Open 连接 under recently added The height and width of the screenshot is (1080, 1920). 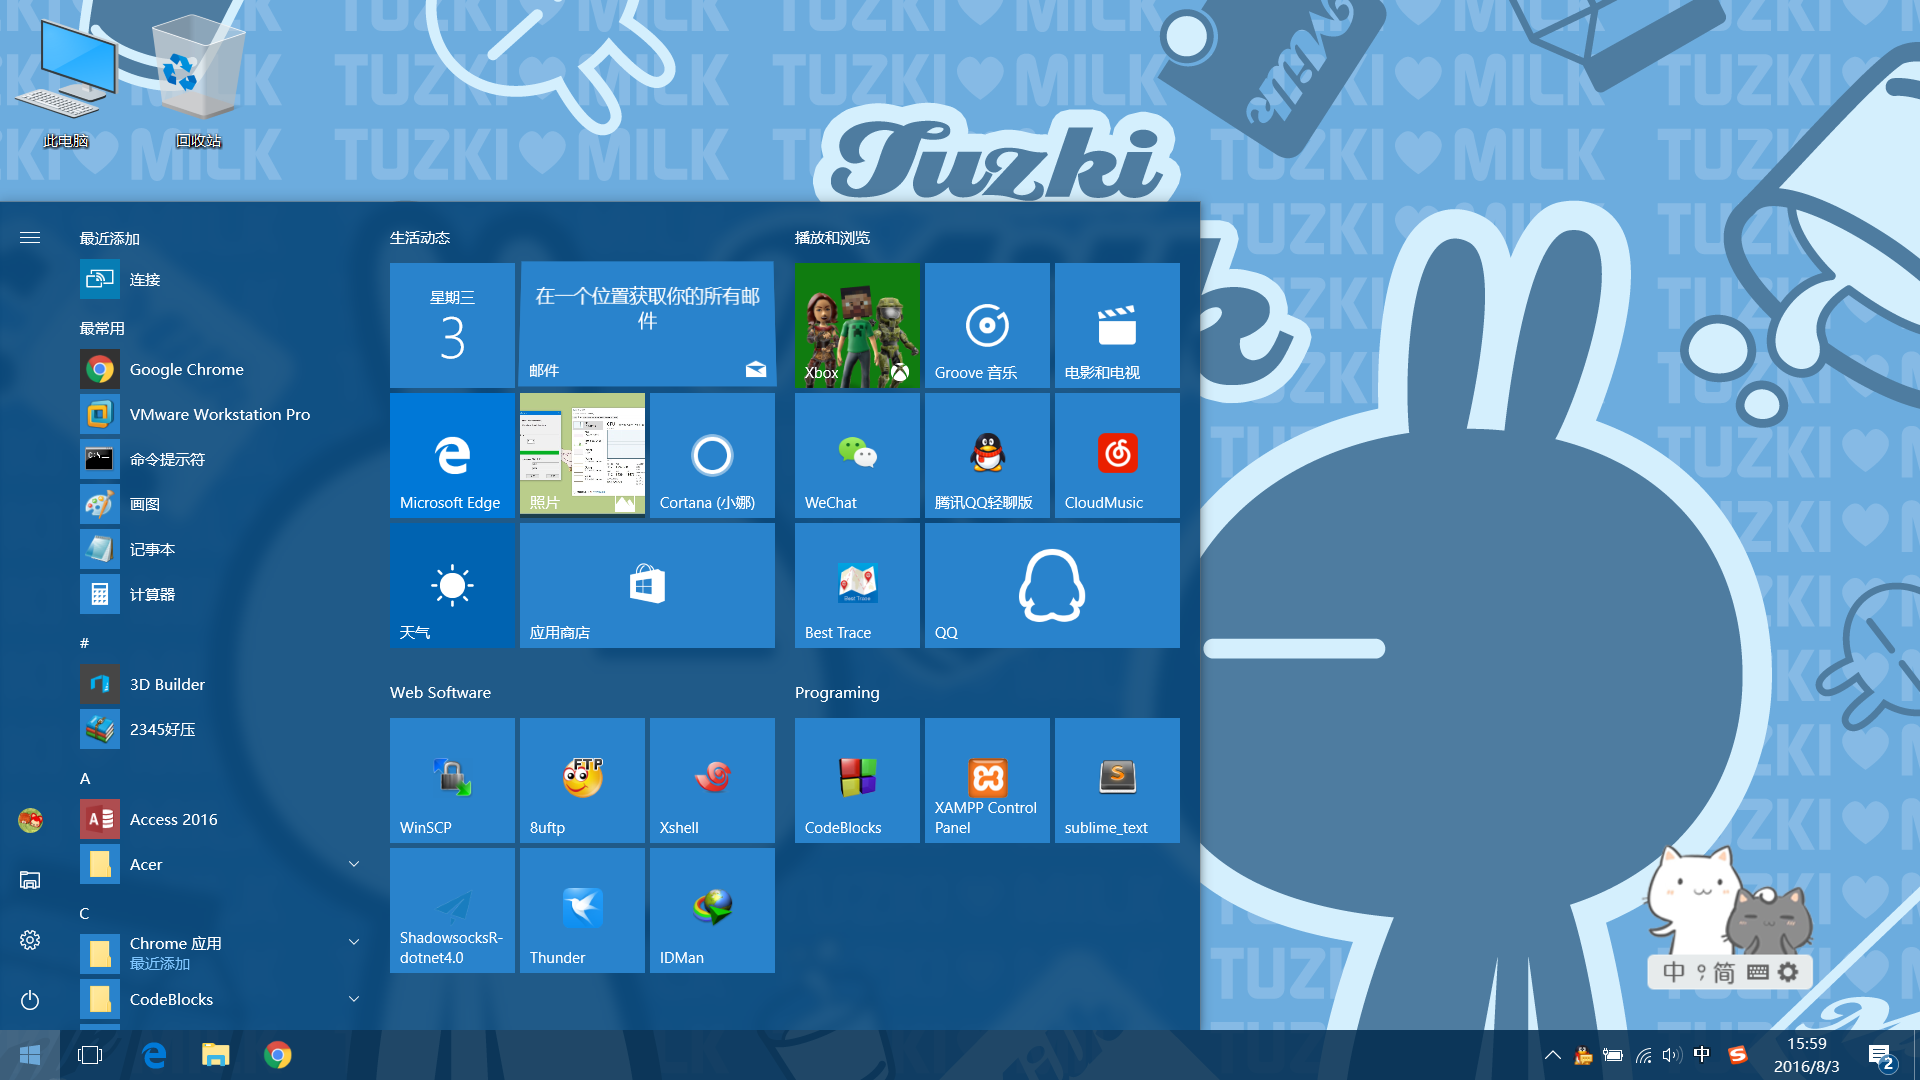click(x=222, y=279)
